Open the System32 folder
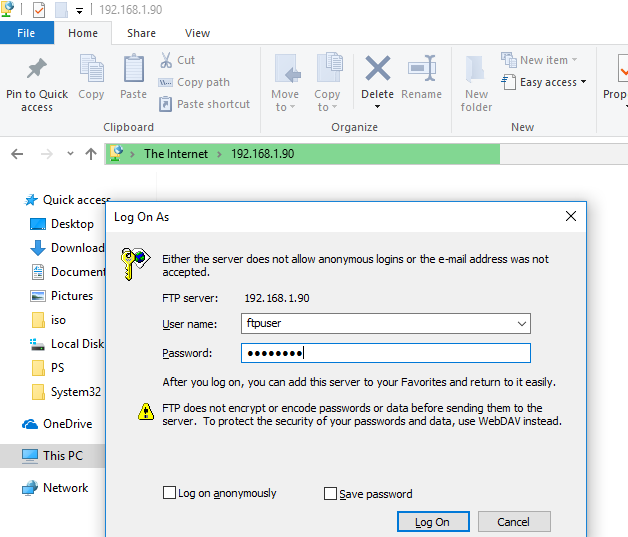This screenshot has width=628, height=537. pyautogui.click(x=66, y=392)
